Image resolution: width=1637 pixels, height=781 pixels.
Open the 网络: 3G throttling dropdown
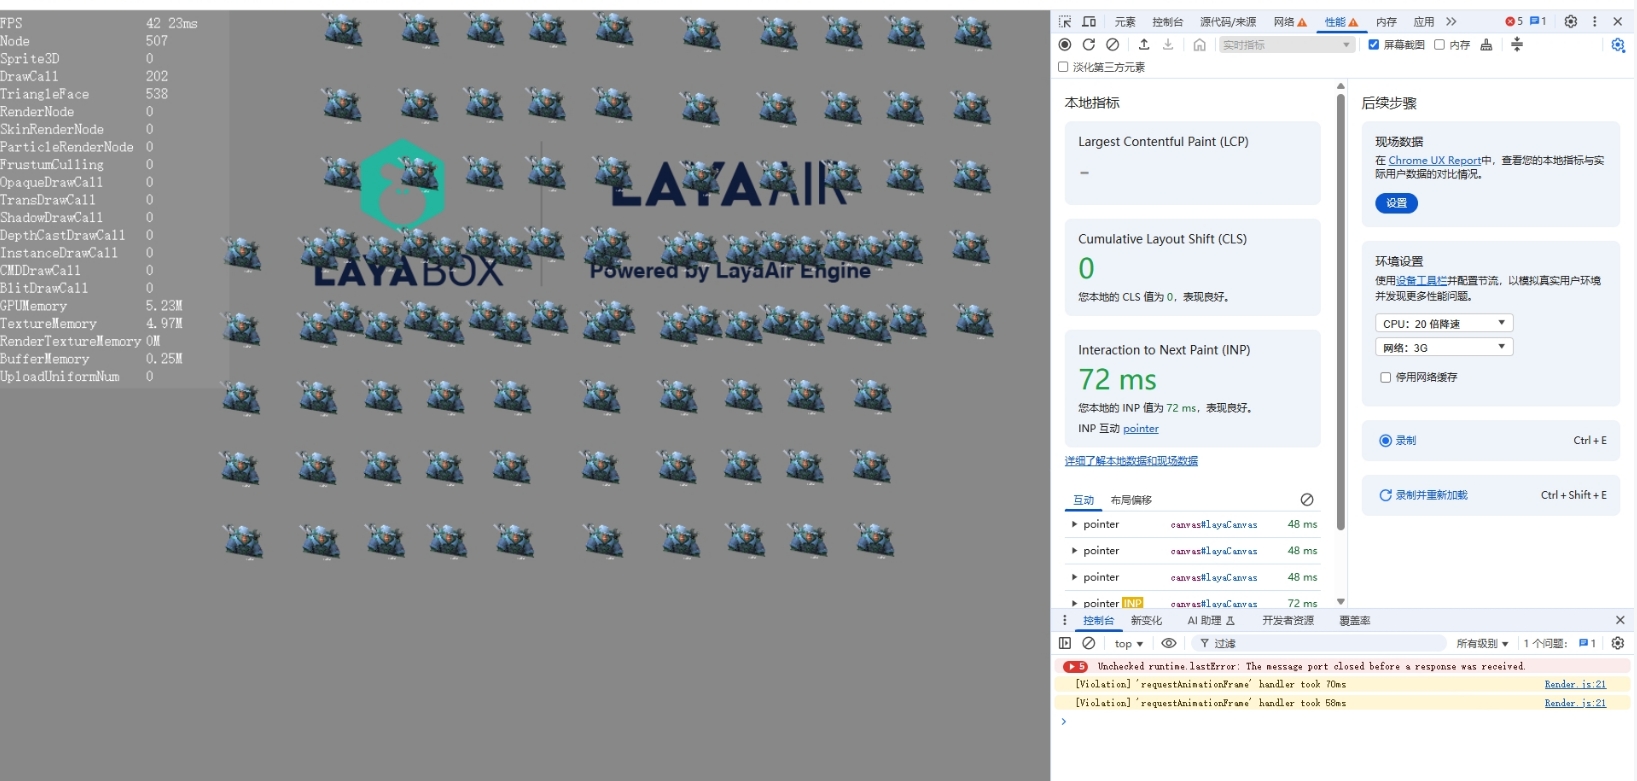[1444, 347]
